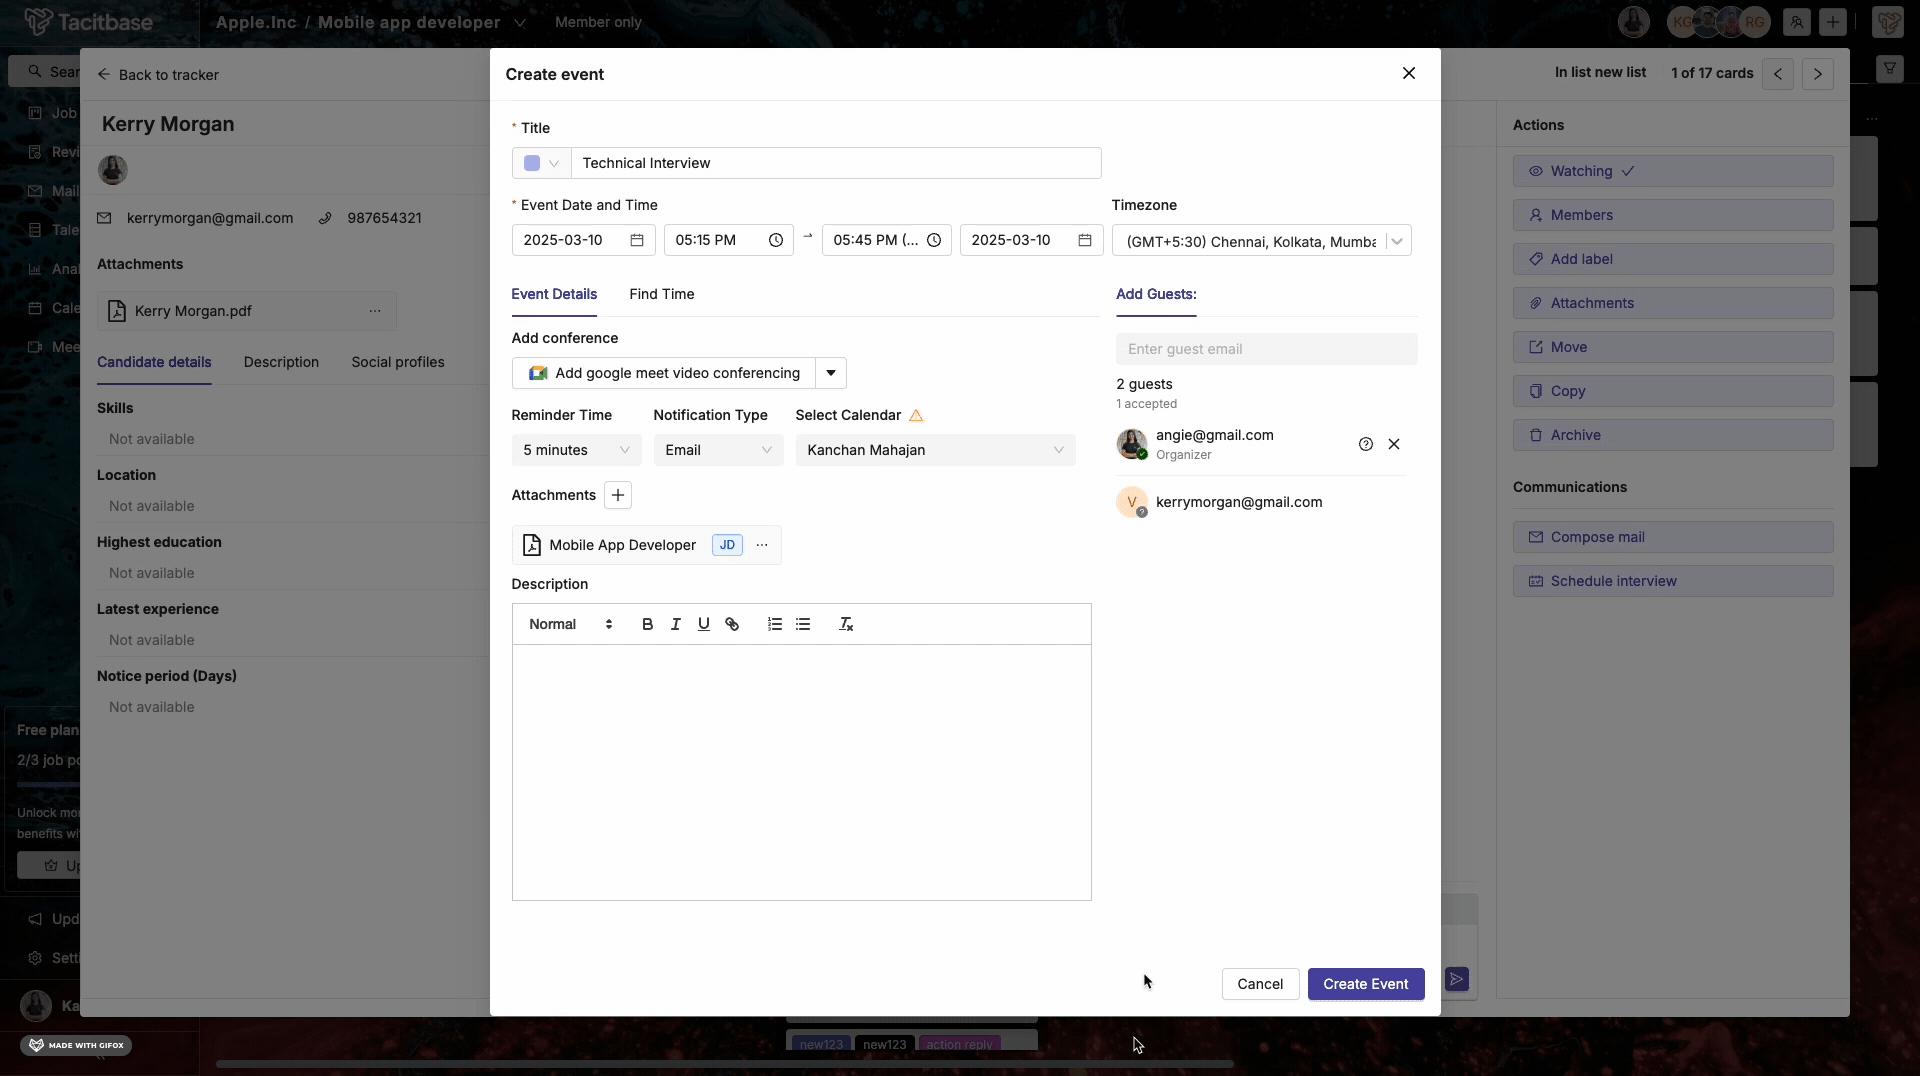
Task: Open Attachments action in side panel
Action: coord(1673,303)
